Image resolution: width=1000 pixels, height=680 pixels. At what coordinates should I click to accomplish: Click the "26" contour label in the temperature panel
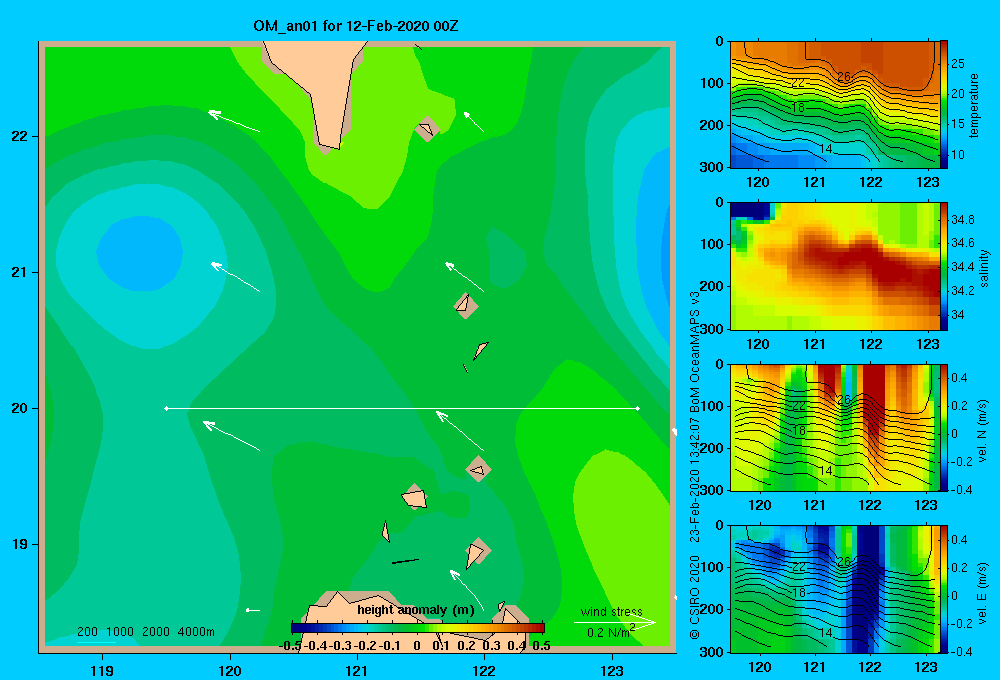tap(844, 77)
